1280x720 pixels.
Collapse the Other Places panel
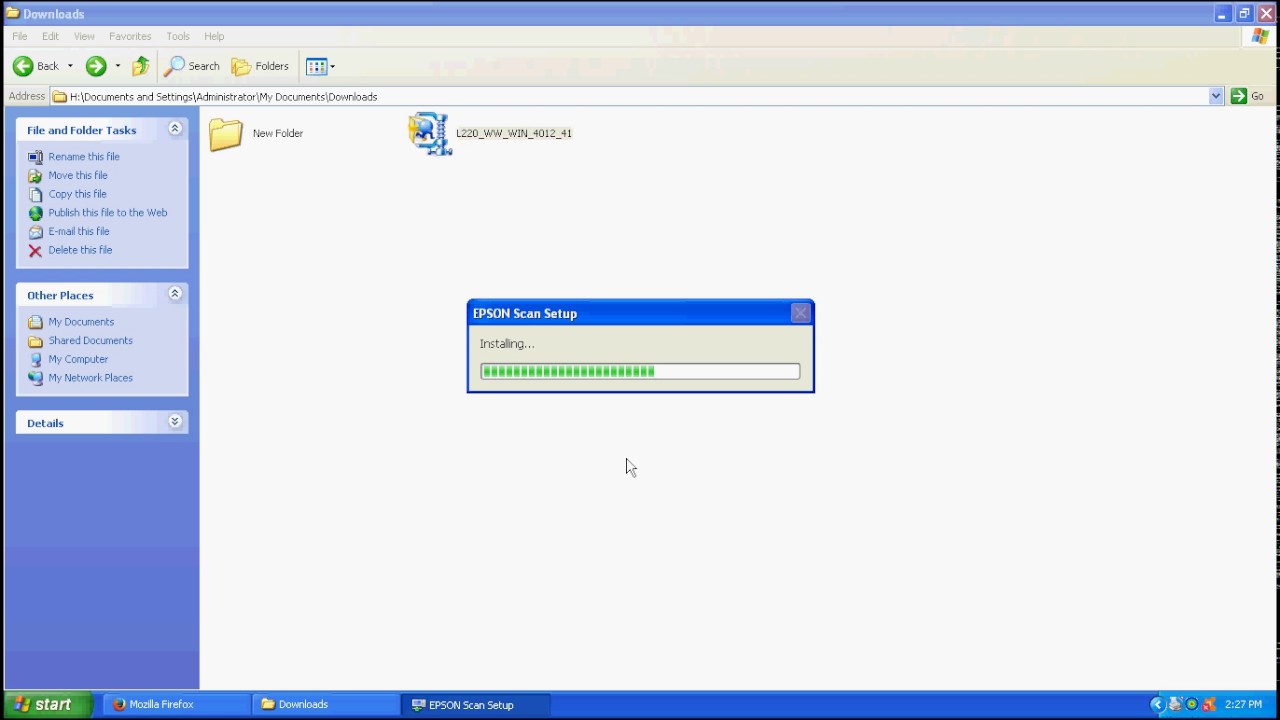[175, 294]
